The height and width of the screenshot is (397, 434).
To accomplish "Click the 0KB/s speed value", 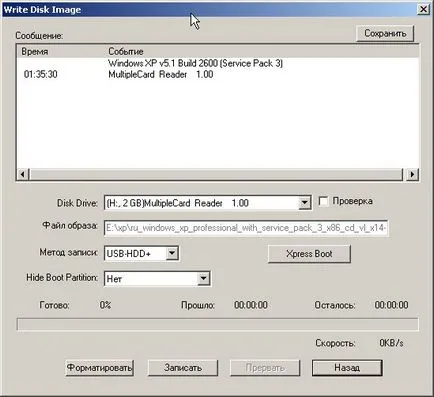I will (x=391, y=343).
